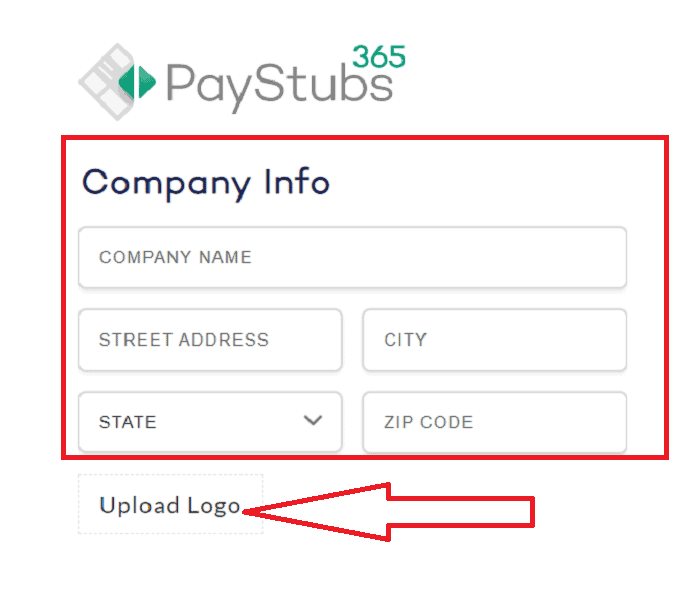Click the PayStubs wordmark text
Viewport: 690px width, 604px height.
coord(279,86)
